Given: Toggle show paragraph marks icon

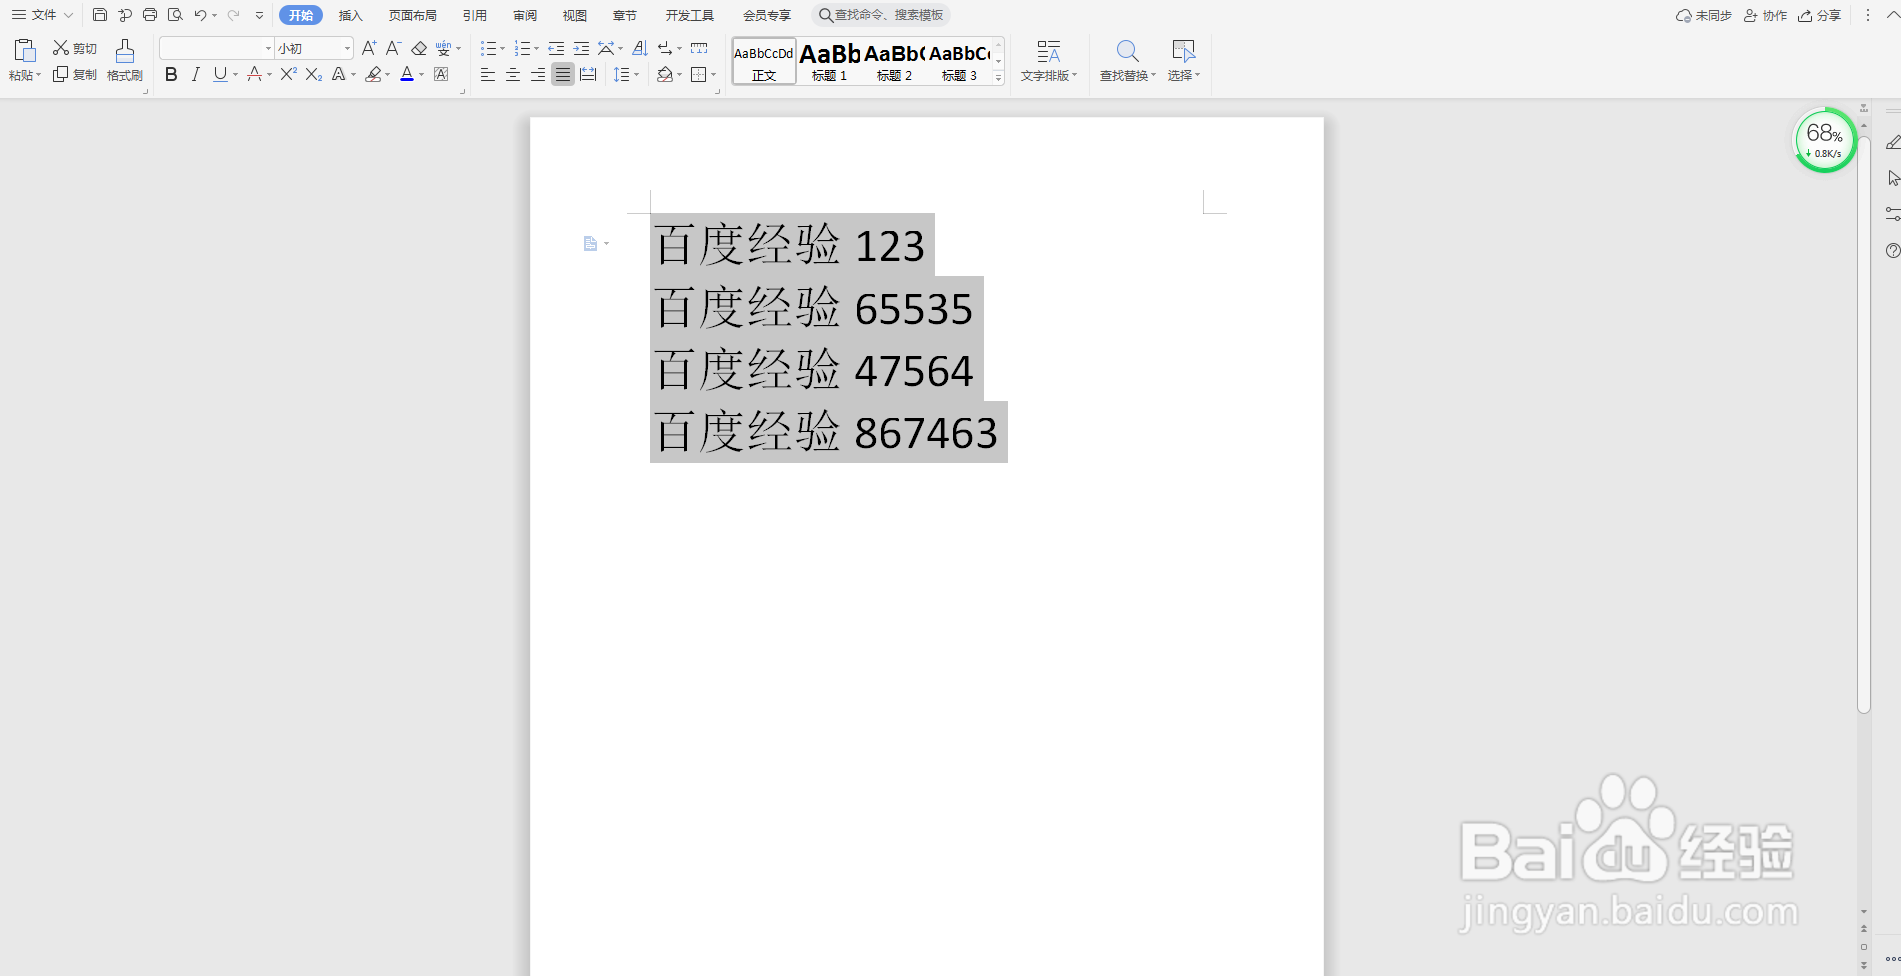Looking at the screenshot, I should click(x=666, y=48).
